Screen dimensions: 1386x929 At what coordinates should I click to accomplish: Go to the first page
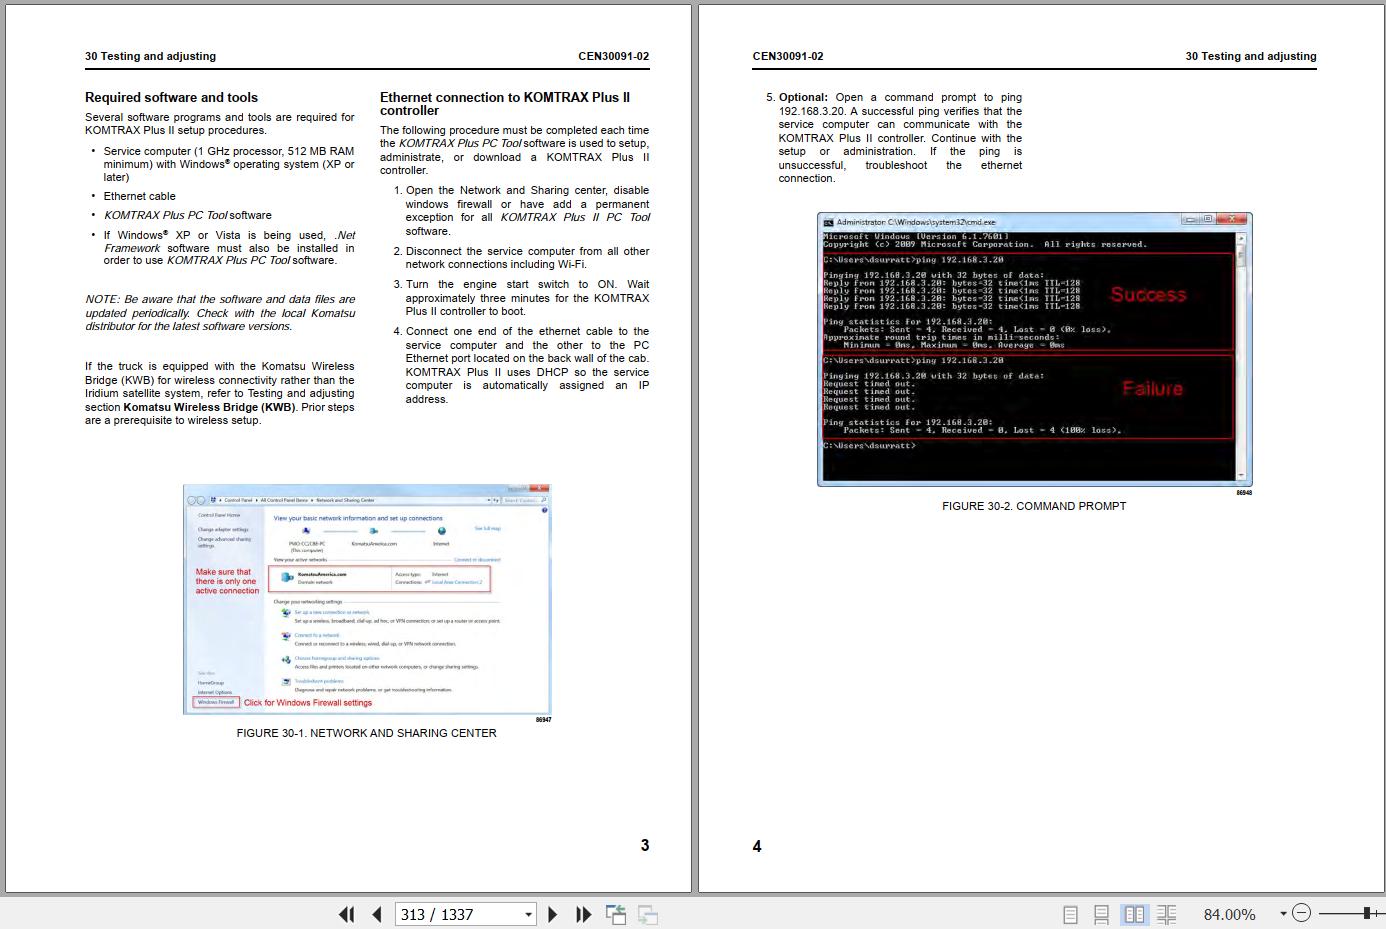346,914
